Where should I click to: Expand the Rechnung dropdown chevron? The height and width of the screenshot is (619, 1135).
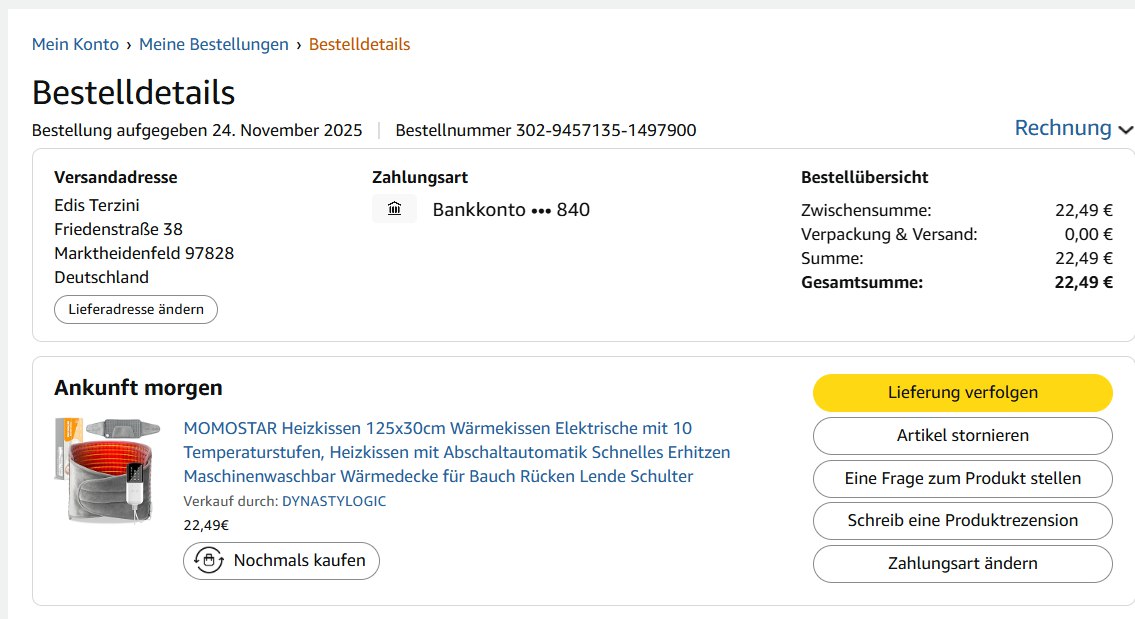coord(1126,130)
